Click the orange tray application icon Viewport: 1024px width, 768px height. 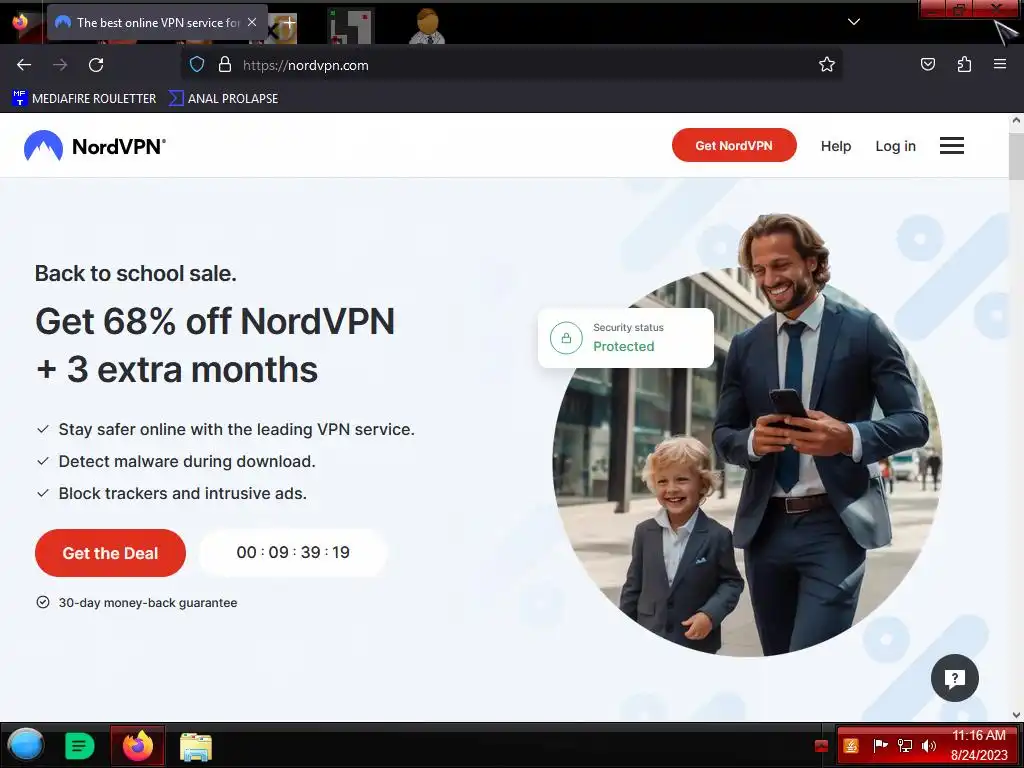851,746
